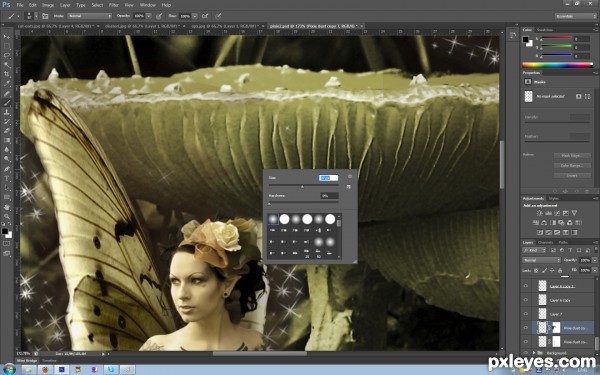Open brush preset picker arrow
Screen dimensions: 600x375
pyautogui.click(x=36, y=16)
